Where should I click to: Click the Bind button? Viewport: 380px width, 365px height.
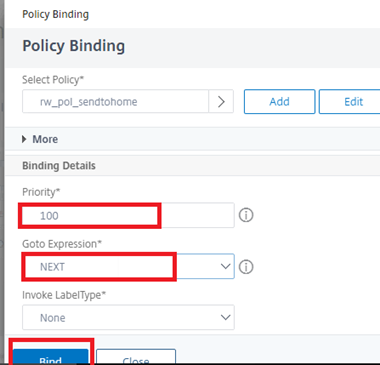coord(51,357)
